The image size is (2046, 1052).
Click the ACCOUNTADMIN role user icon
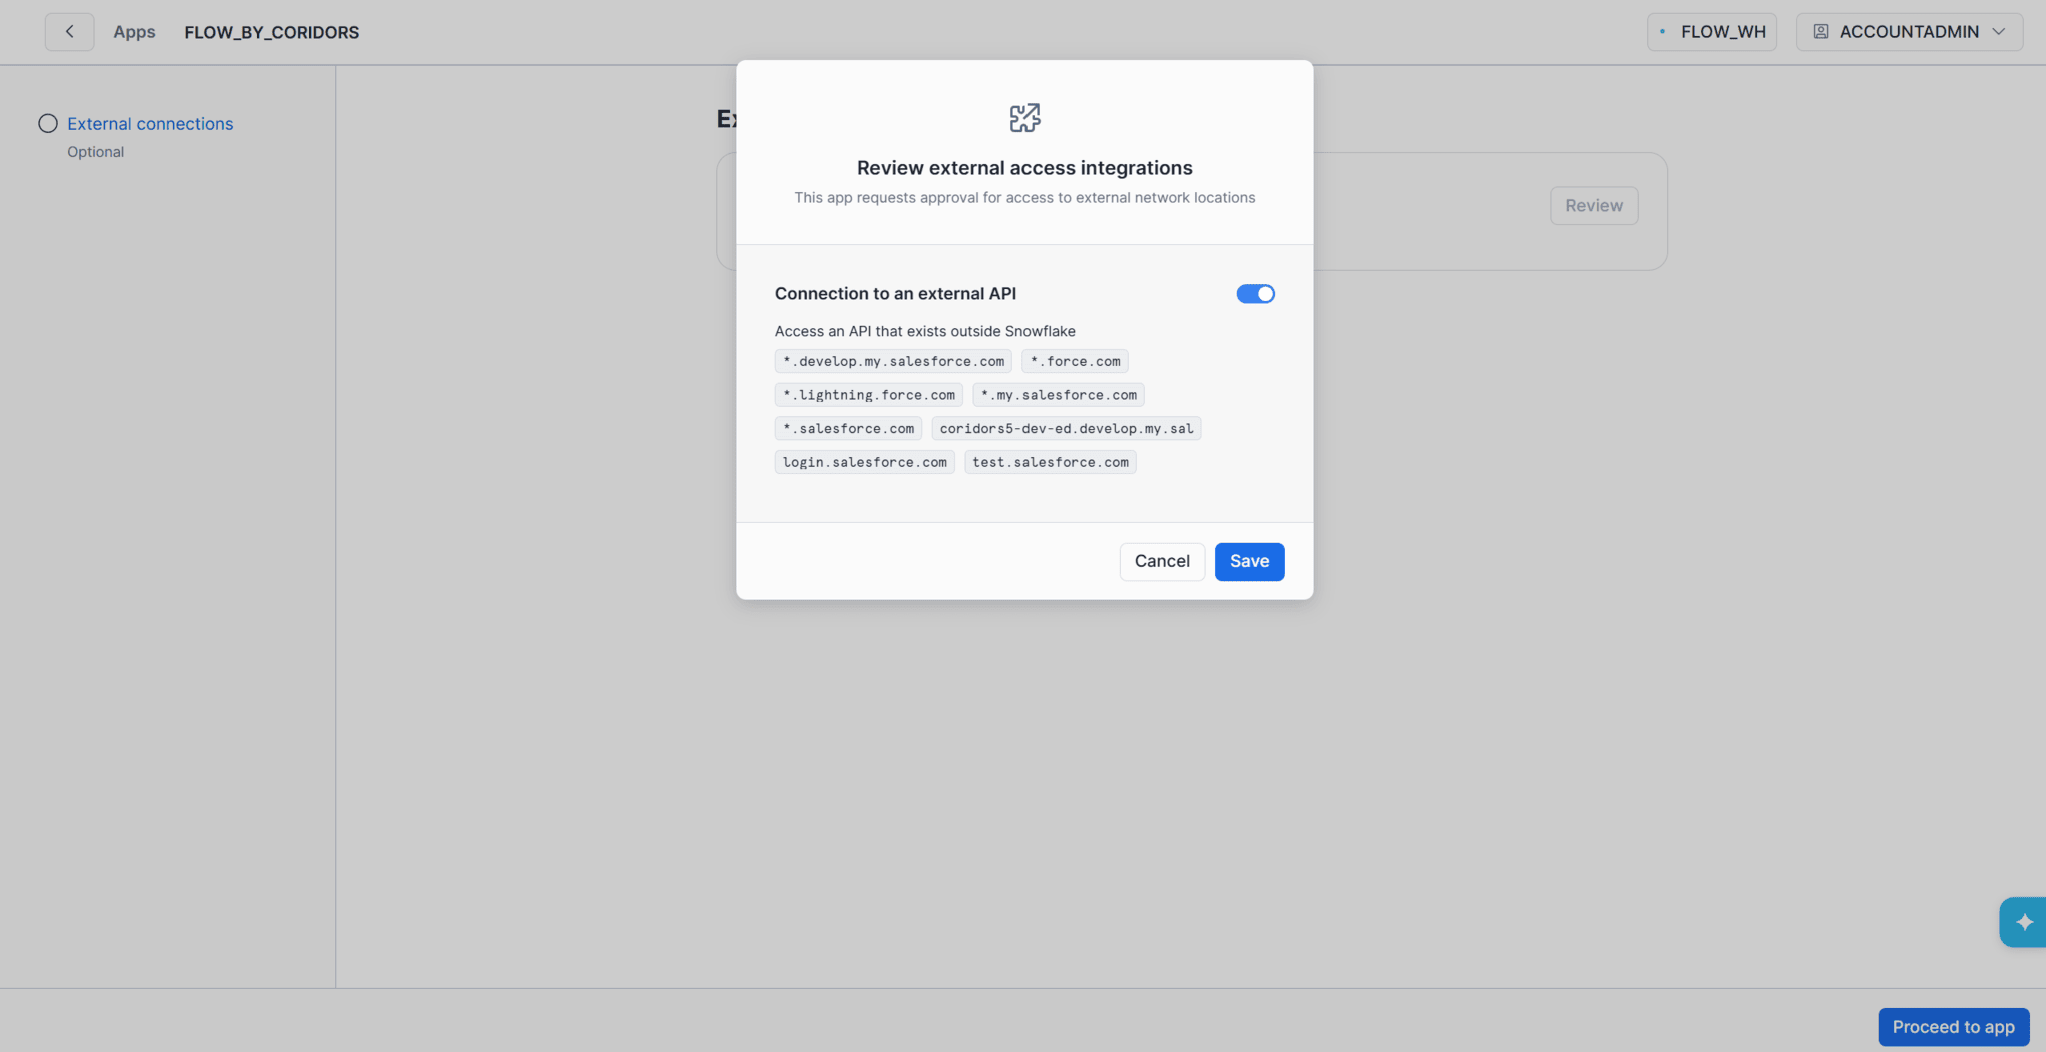click(1820, 32)
